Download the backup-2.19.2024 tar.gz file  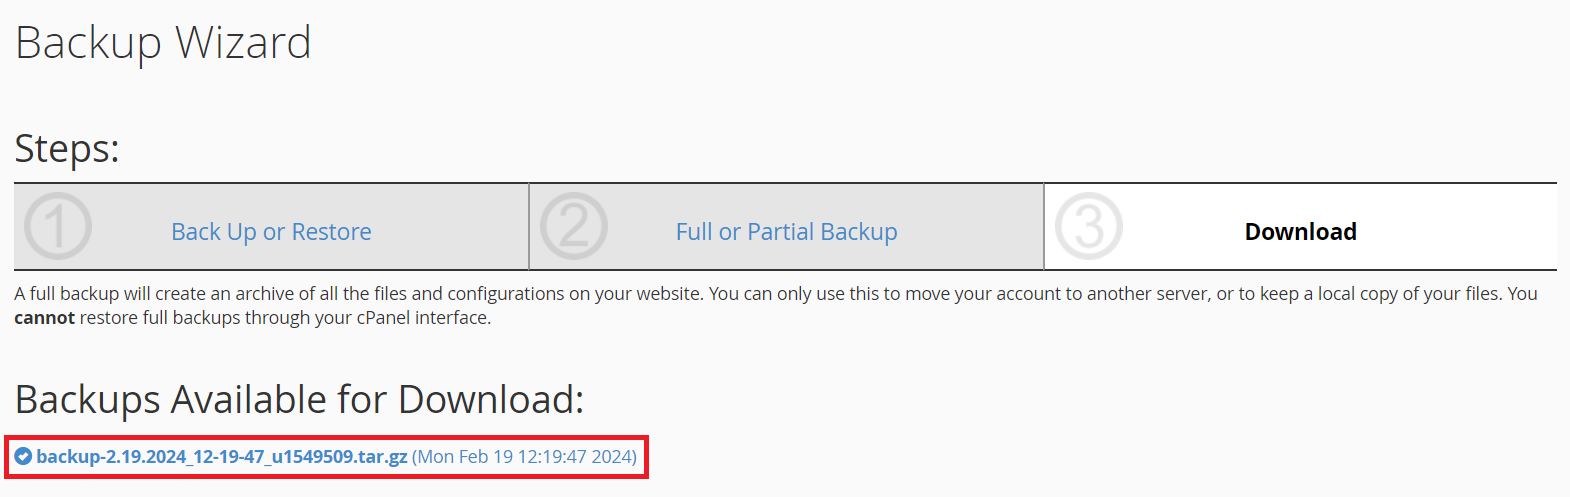[221, 457]
